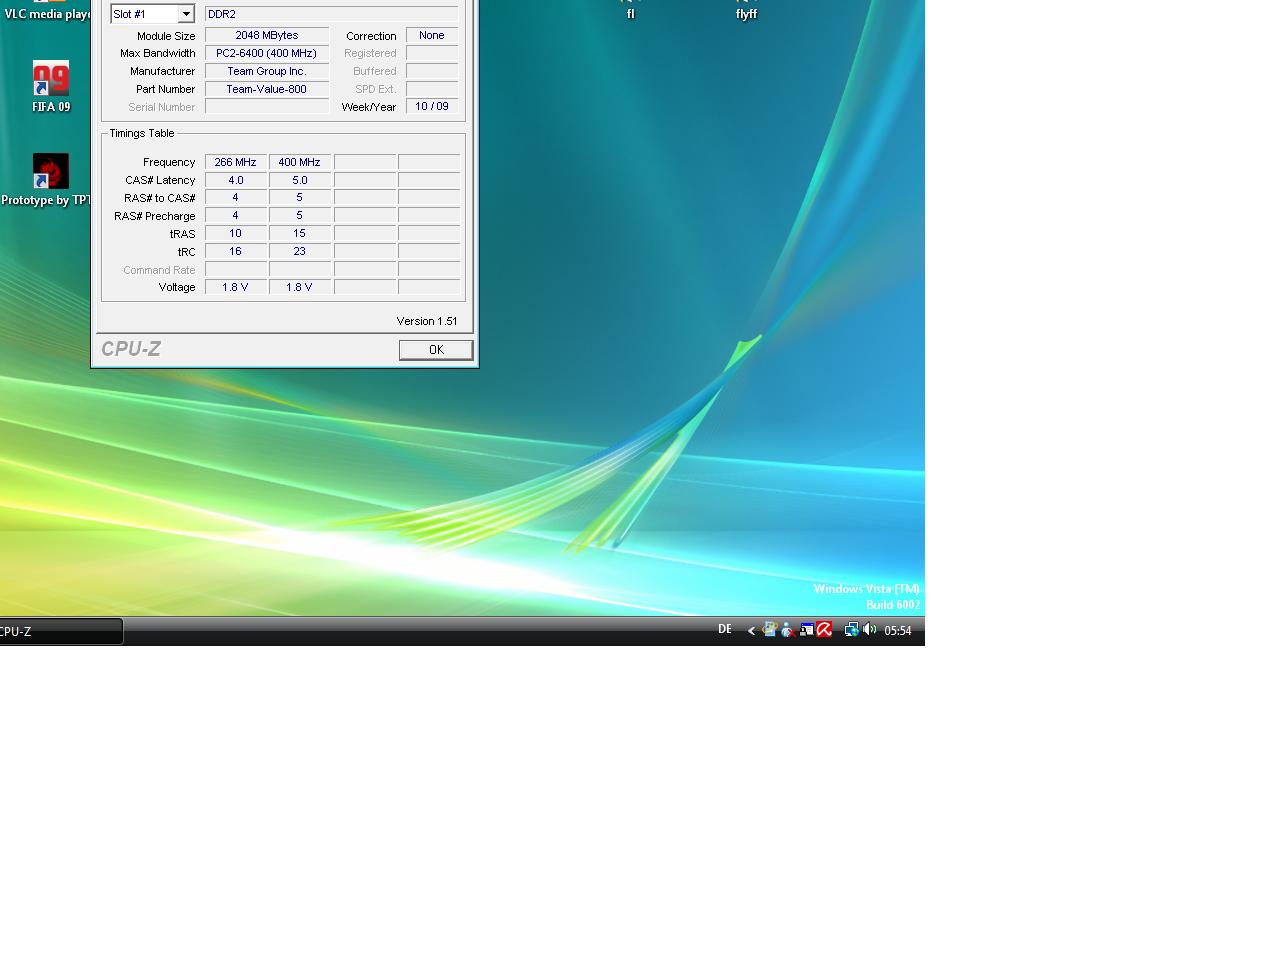Open the Prototype by TPT desktop shortcut
The width and height of the screenshot is (1280, 960).
click(46, 180)
